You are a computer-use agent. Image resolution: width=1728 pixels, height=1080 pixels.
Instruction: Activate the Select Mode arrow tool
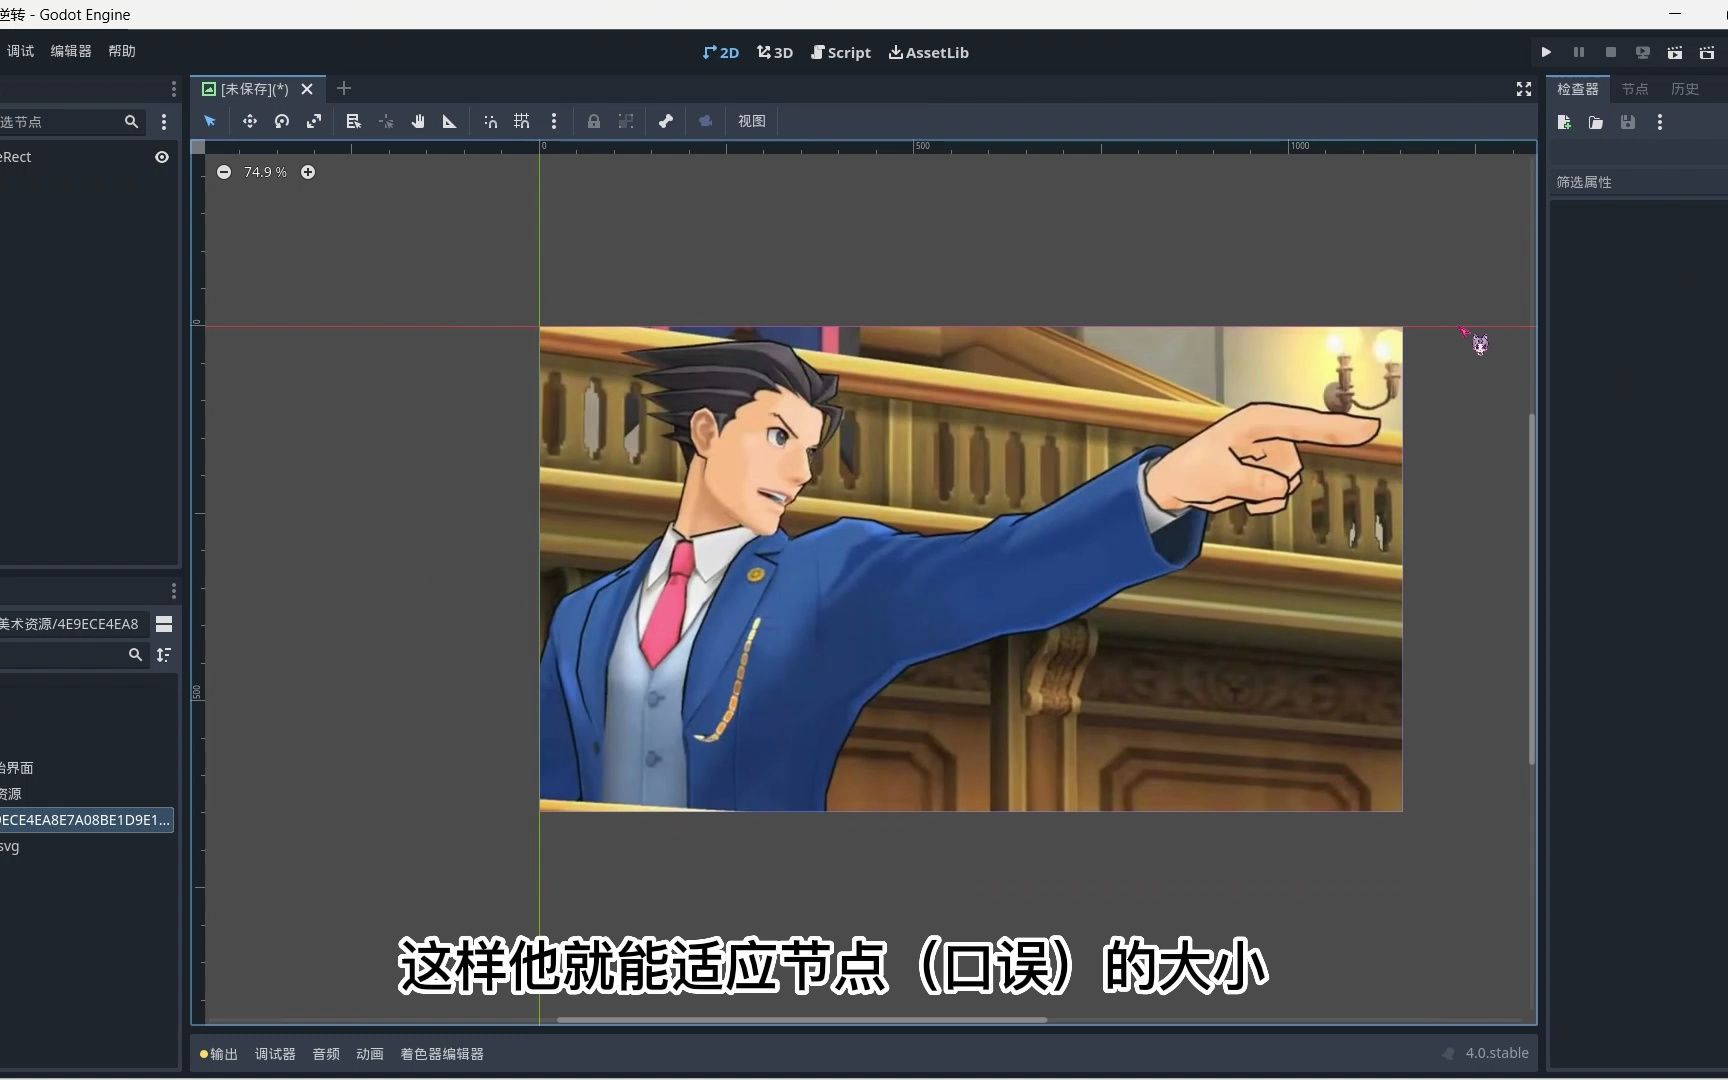[210, 121]
